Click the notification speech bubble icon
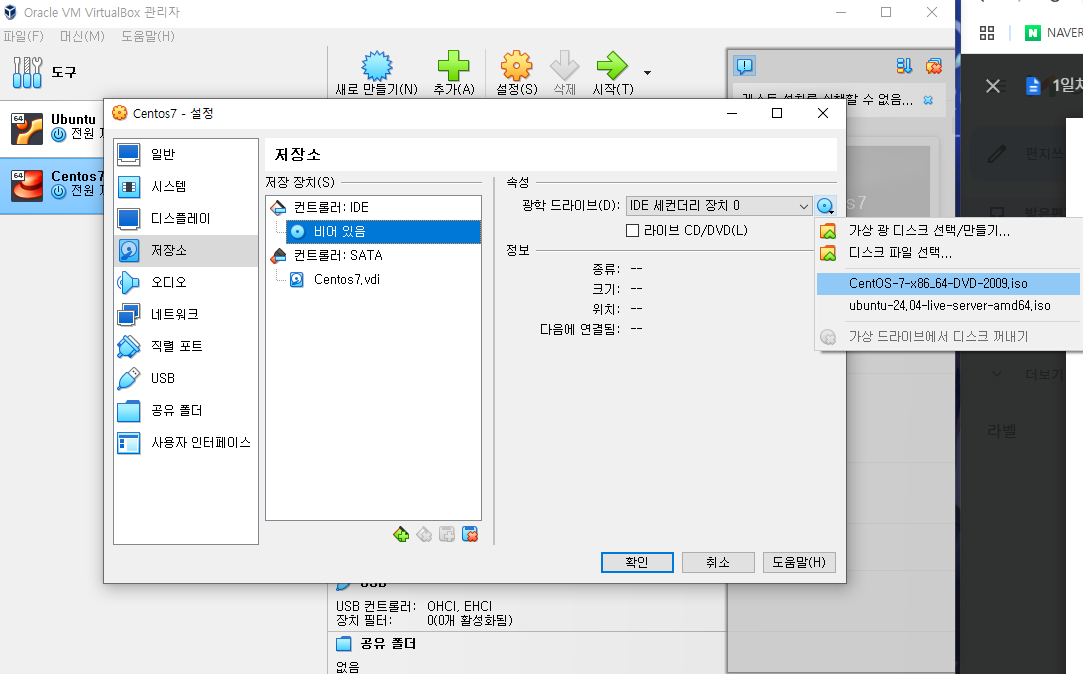The height and width of the screenshot is (674, 1083). point(745,66)
